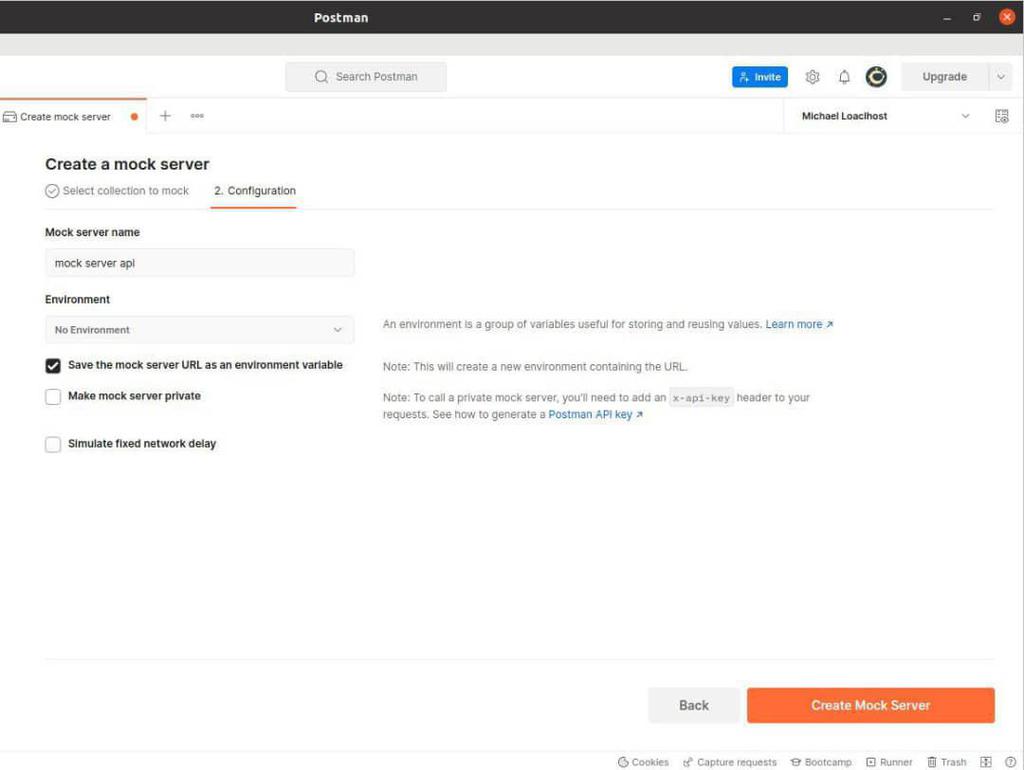Open the user avatar profile menu
The image size is (1024, 770).
876,77
